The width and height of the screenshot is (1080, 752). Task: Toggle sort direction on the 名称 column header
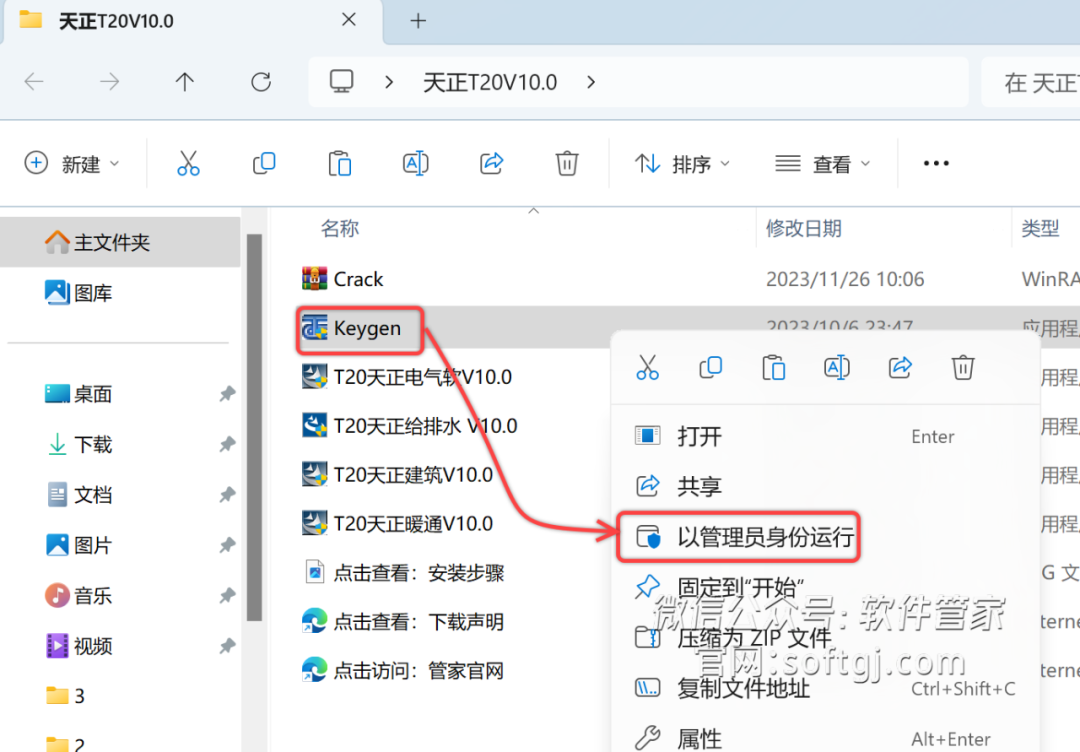coord(340,228)
